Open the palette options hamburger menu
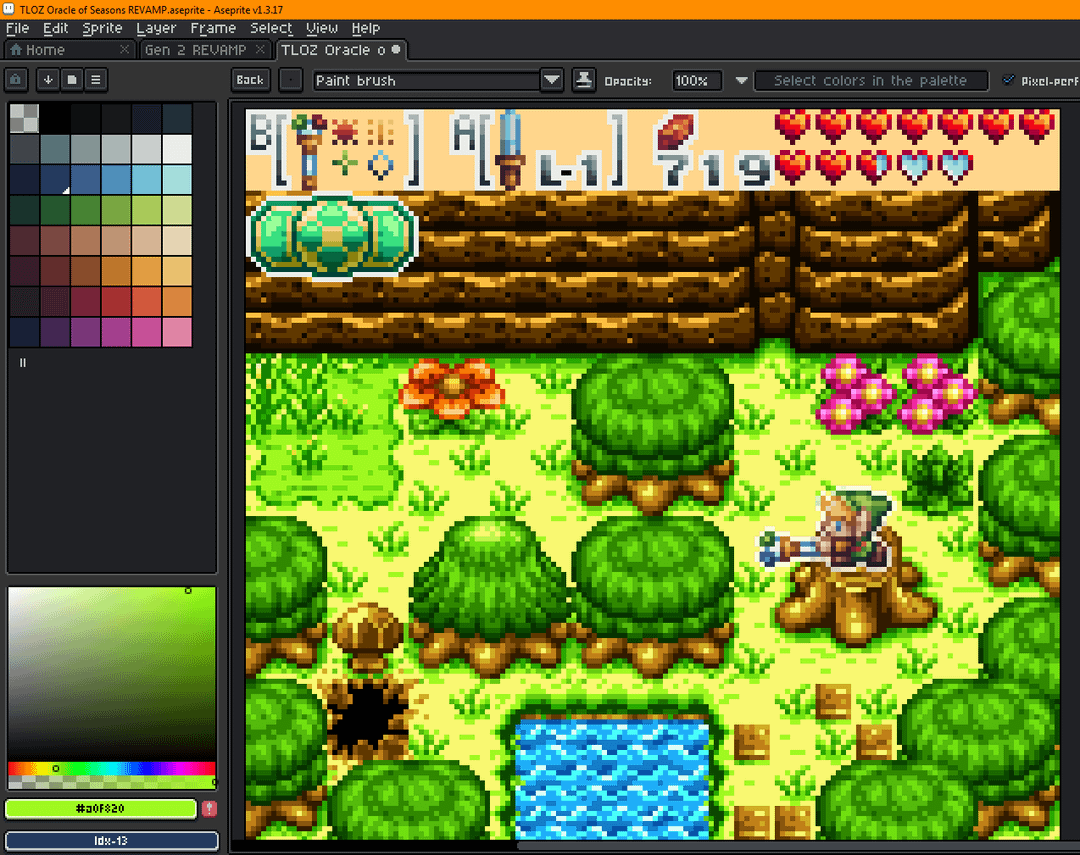Screen dimensions: 1080x855 (96, 80)
